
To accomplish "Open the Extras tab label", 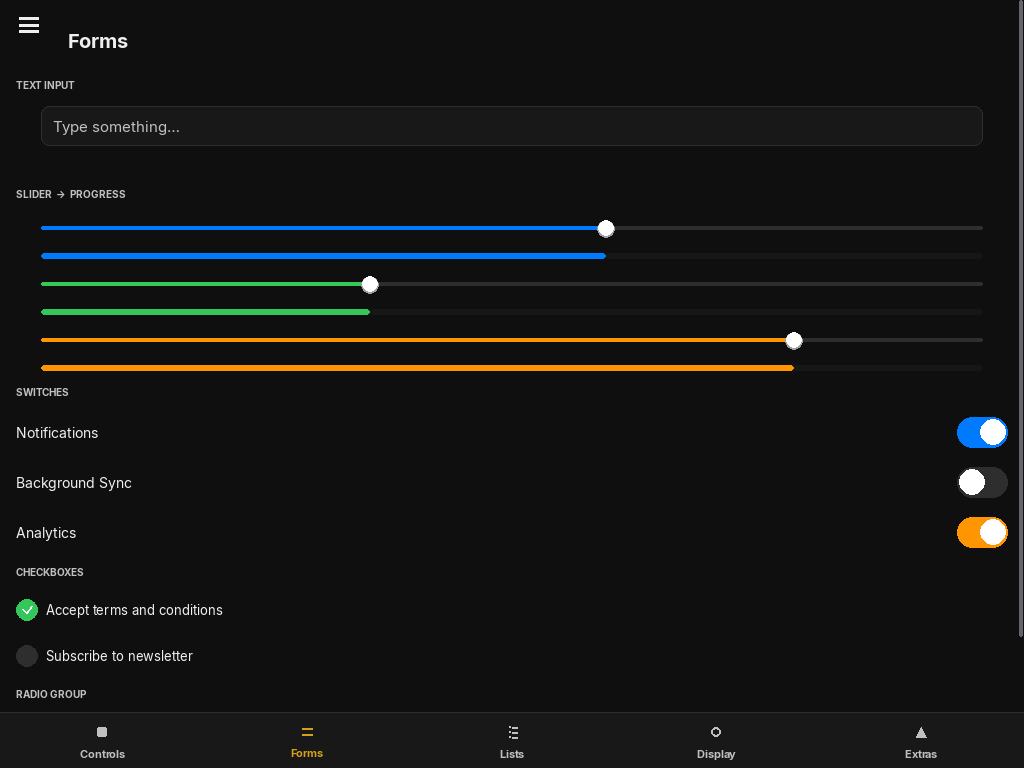I will (921, 754).
